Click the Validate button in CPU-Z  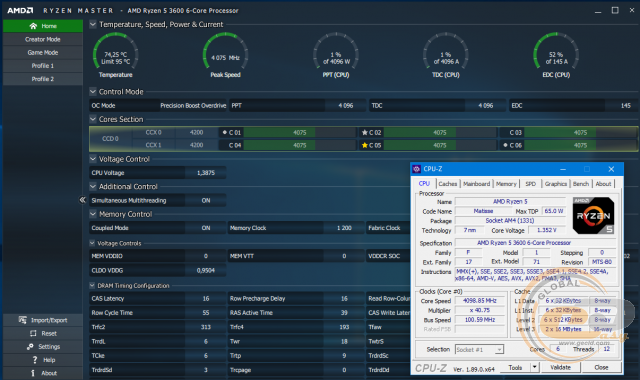pyautogui.click(x=561, y=367)
